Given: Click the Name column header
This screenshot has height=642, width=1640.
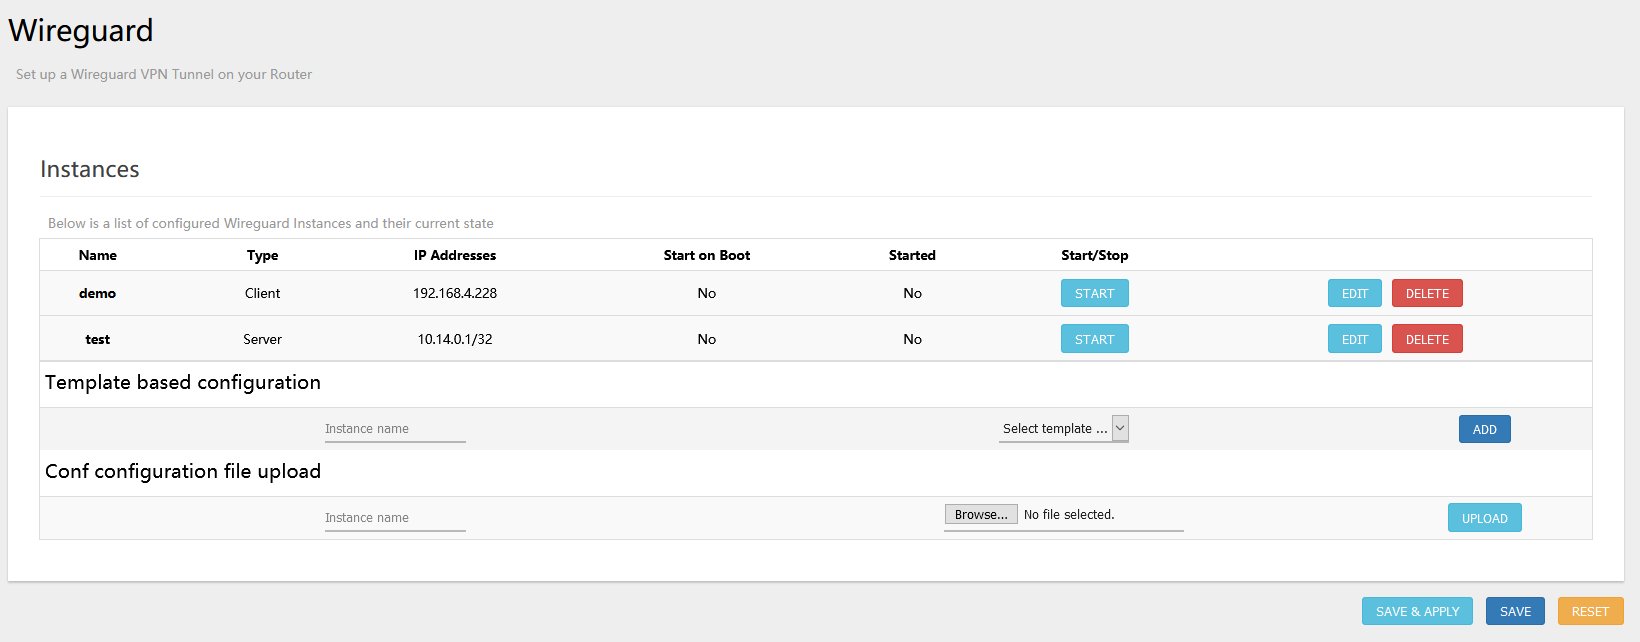Looking at the screenshot, I should coord(98,255).
